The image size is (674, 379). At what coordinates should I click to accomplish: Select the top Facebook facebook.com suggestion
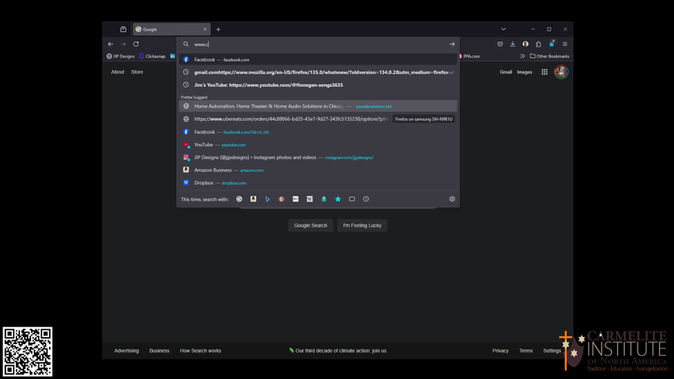tap(318, 60)
